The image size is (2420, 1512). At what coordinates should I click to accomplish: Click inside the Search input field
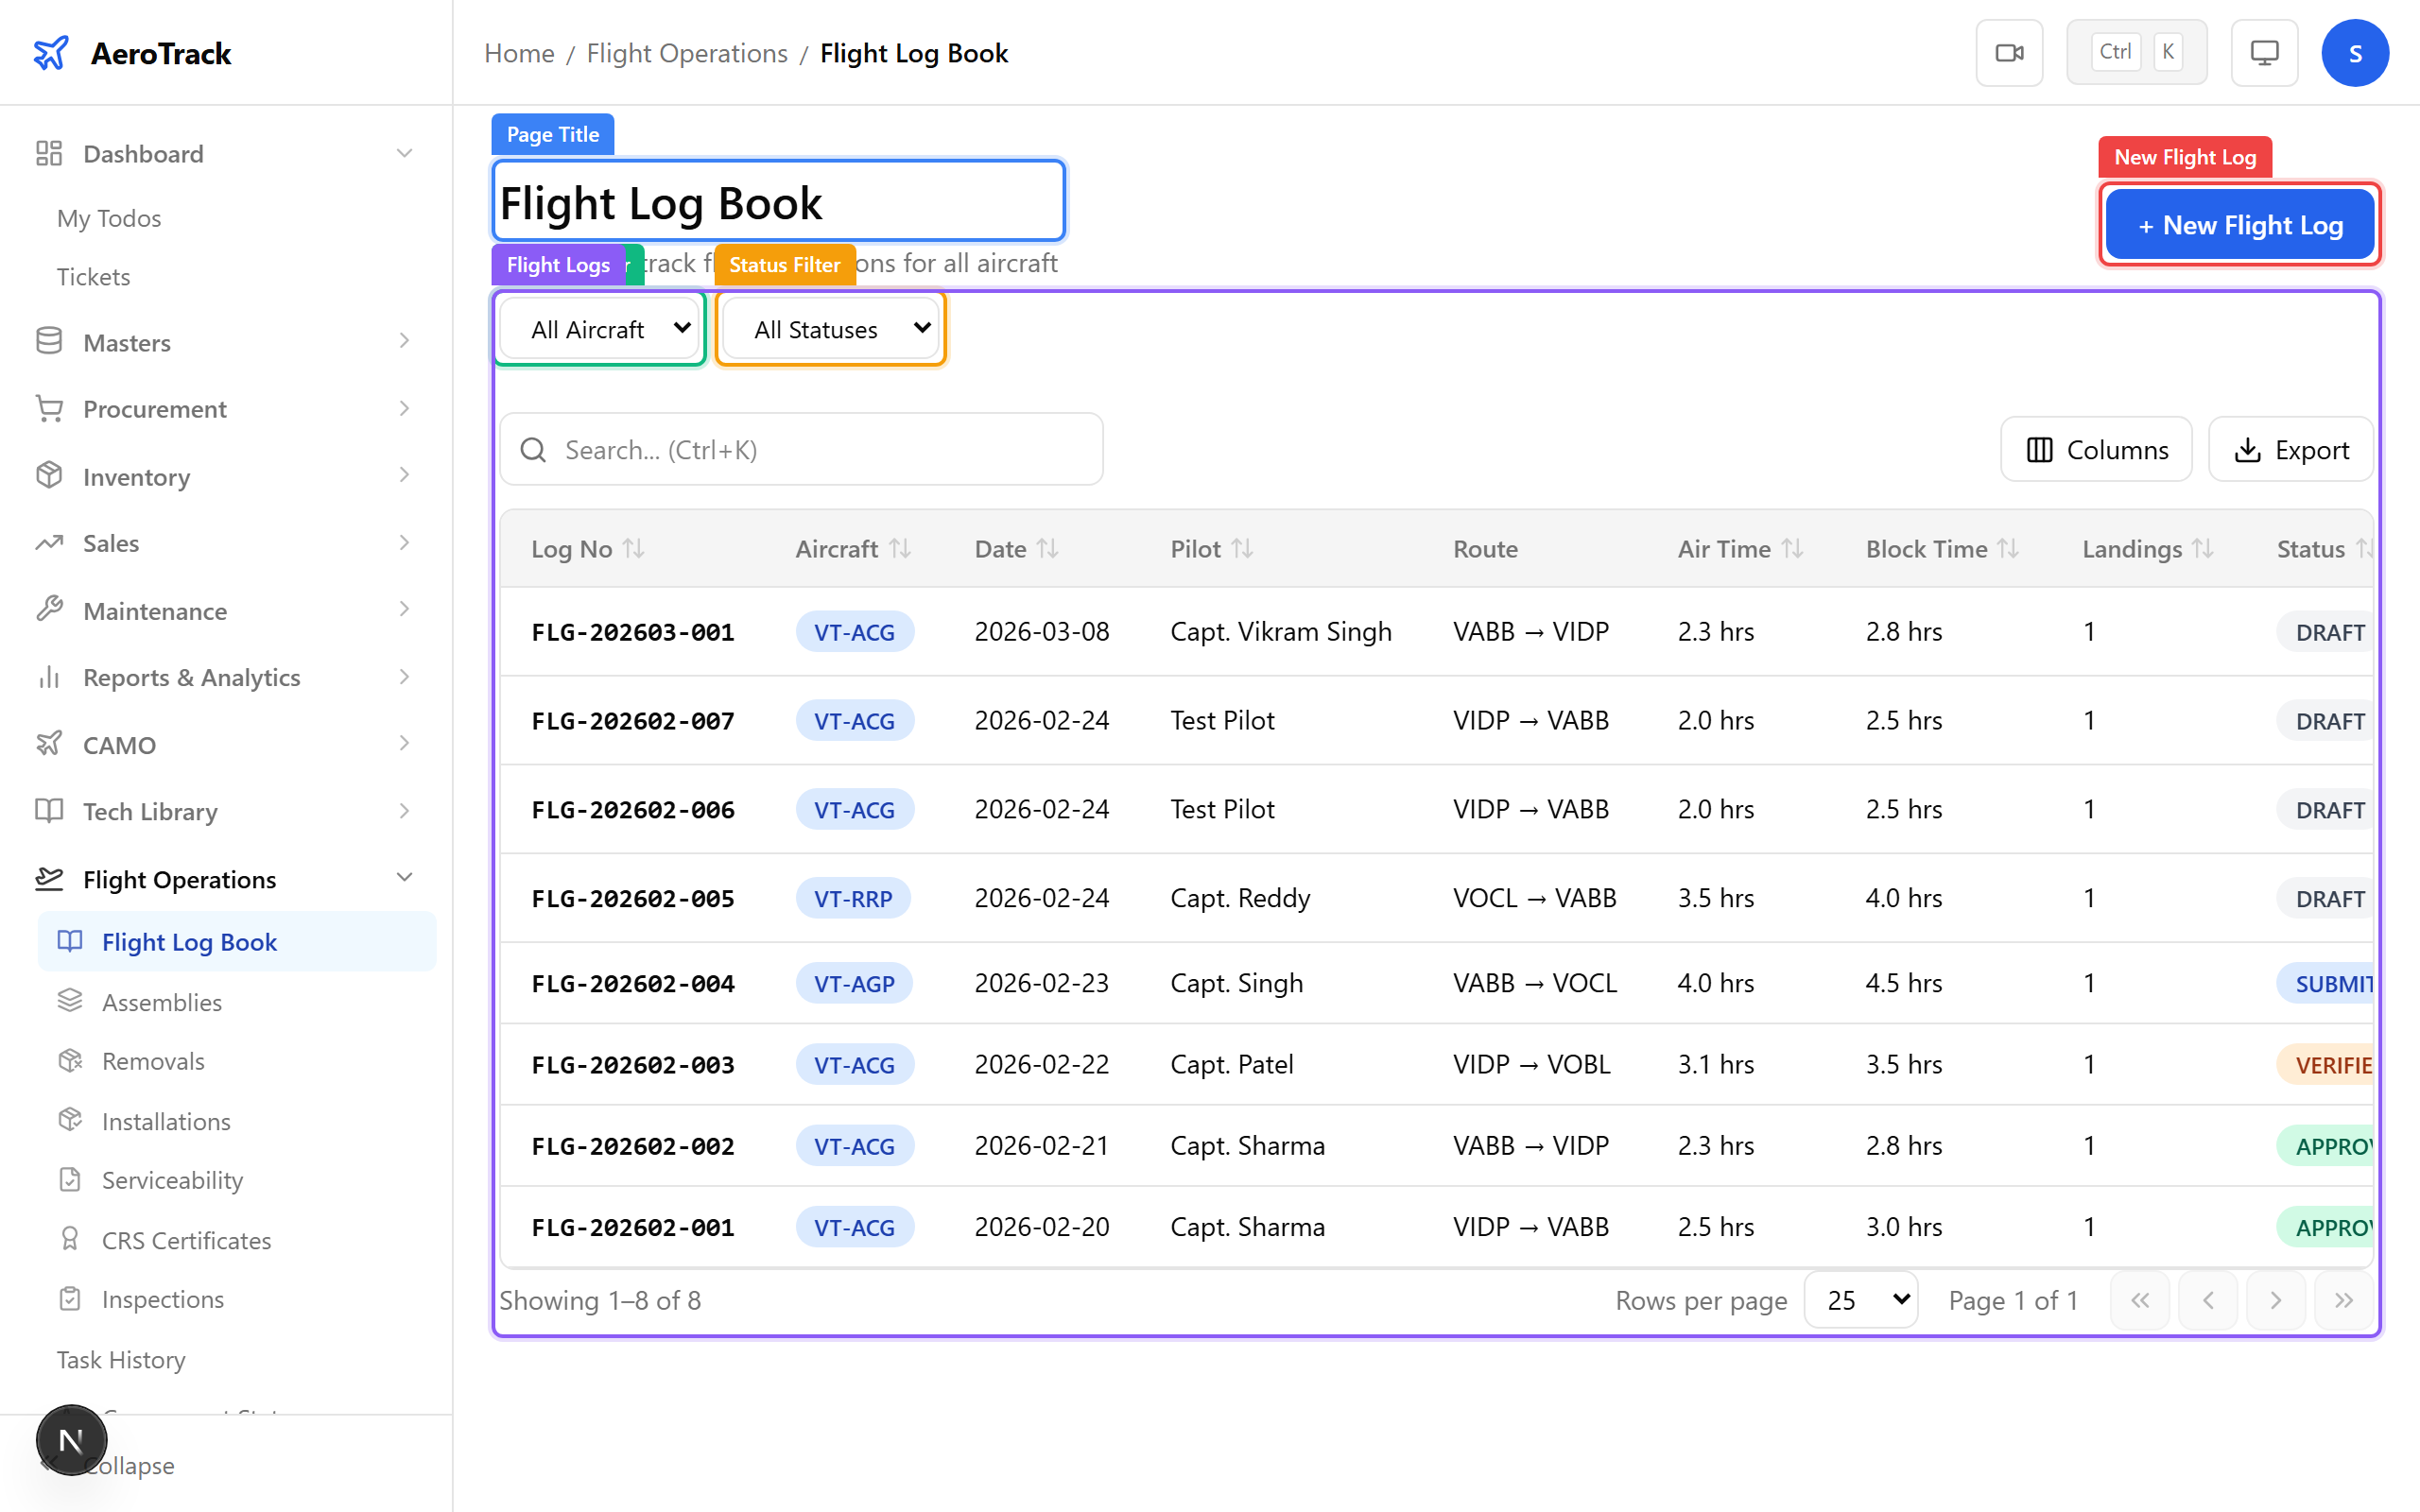[x=800, y=449]
